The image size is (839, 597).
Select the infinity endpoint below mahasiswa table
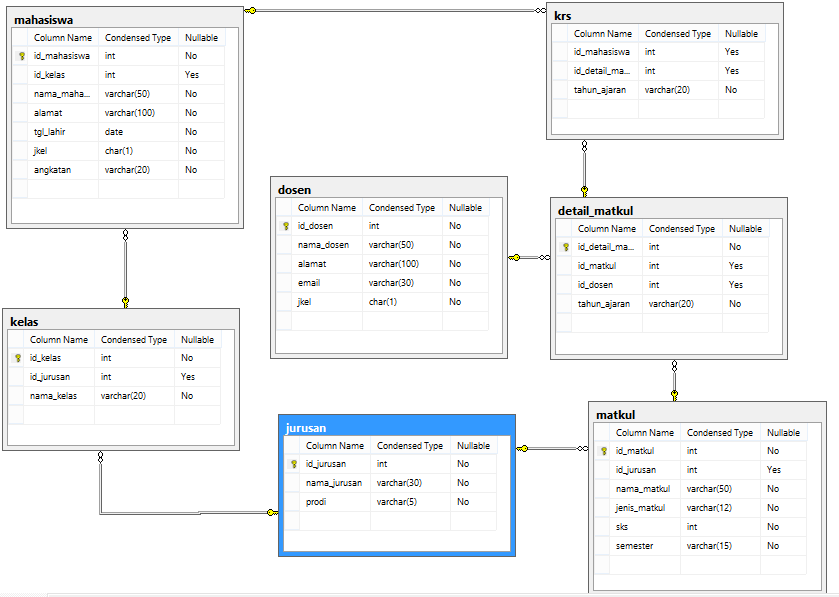(125, 235)
